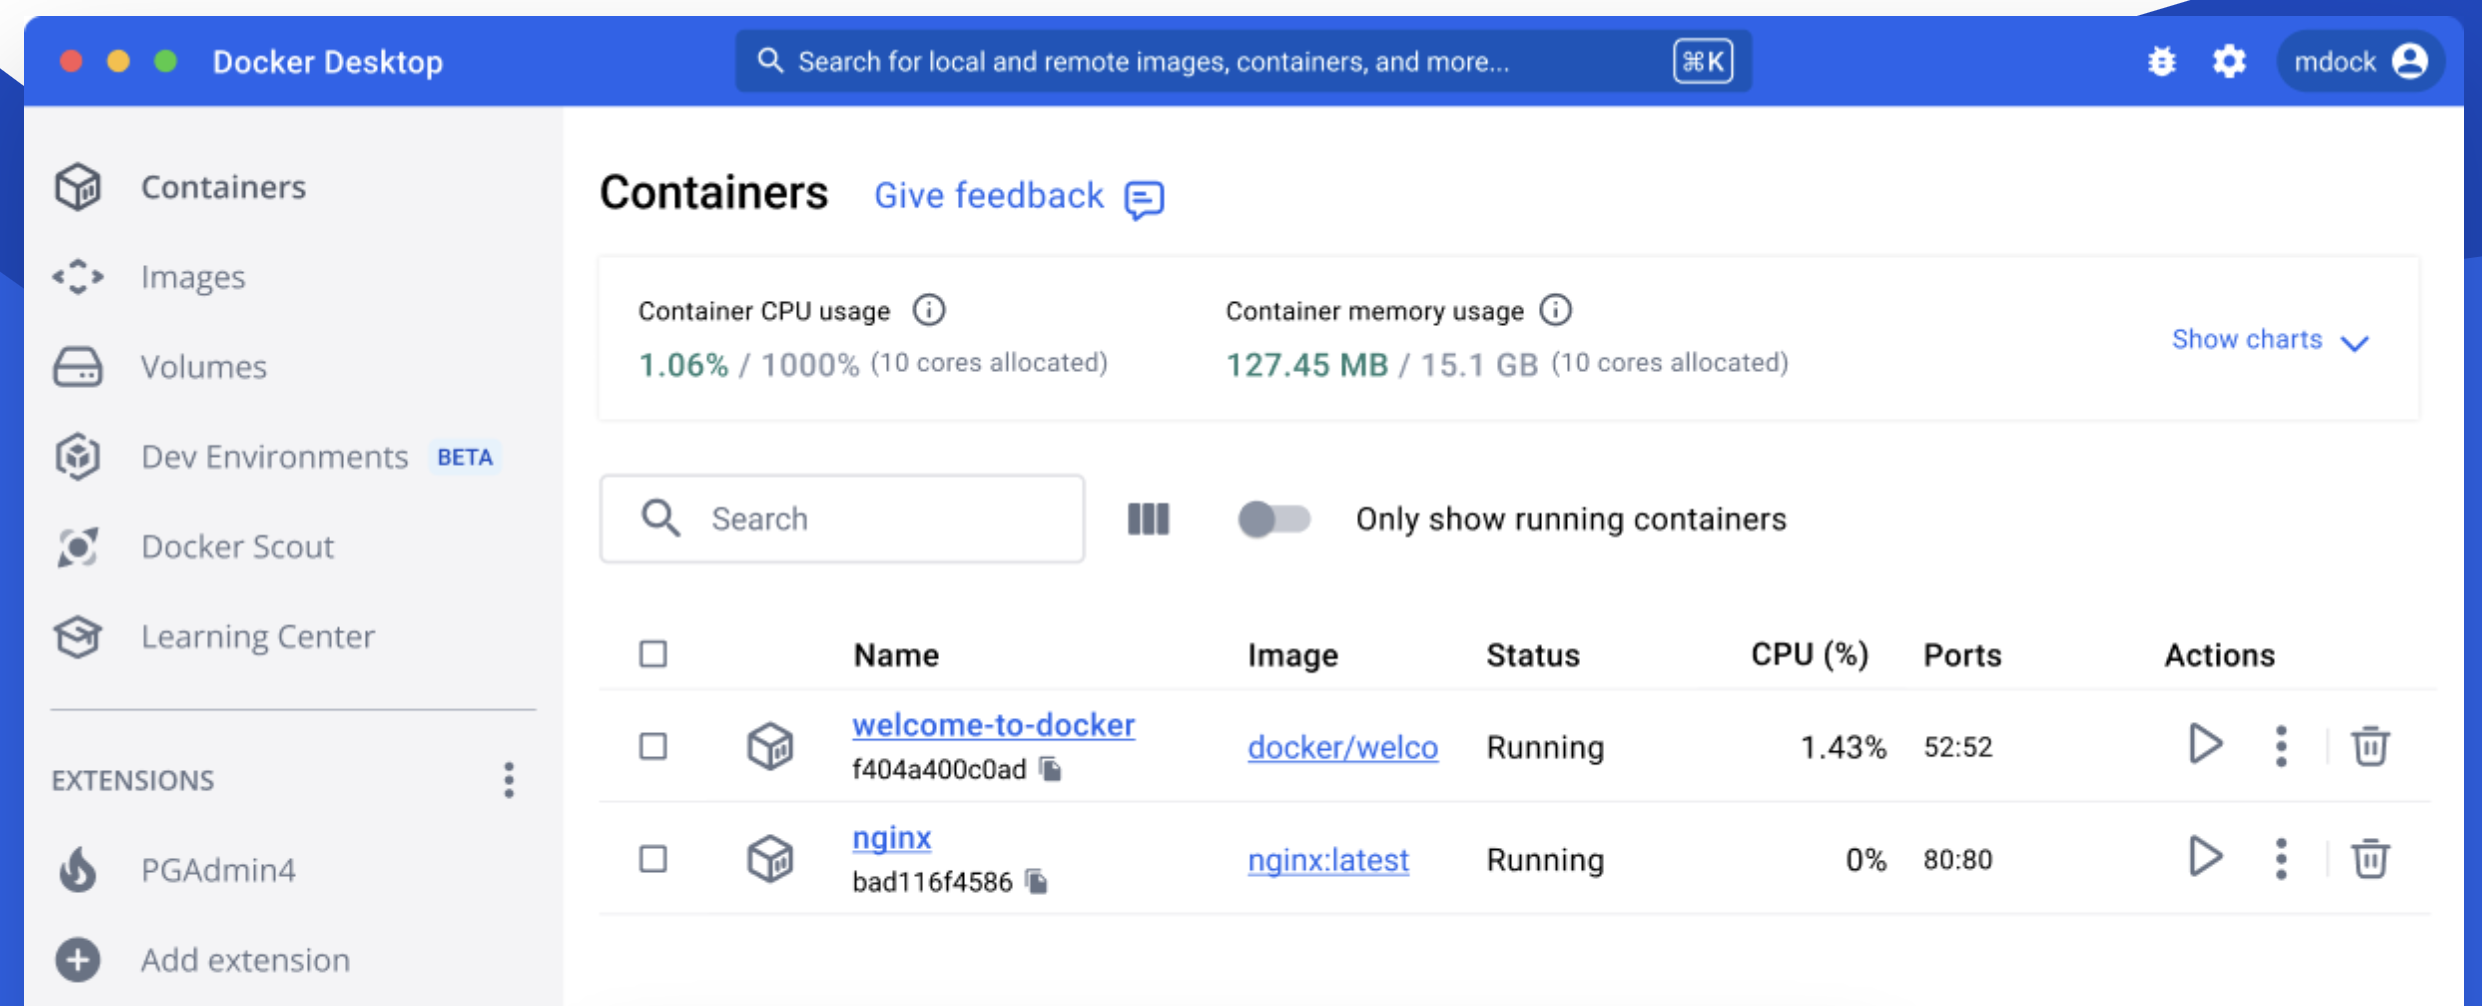The width and height of the screenshot is (2482, 1006).
Task: Click the Add extension plus icon
Action: click(x=78, y=960)
